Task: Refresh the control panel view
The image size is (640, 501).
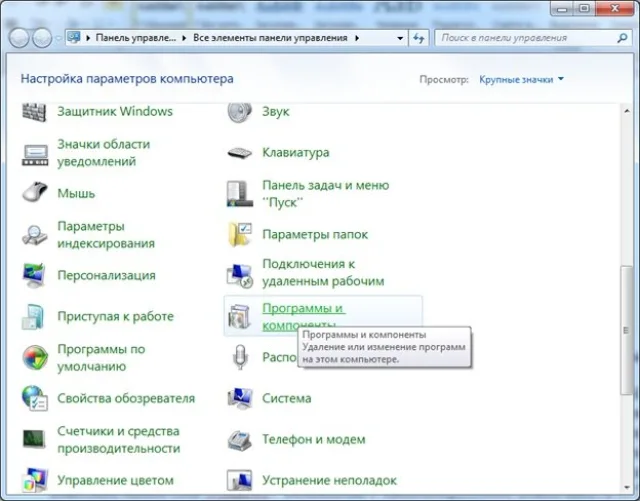Action: pos(418,38)
